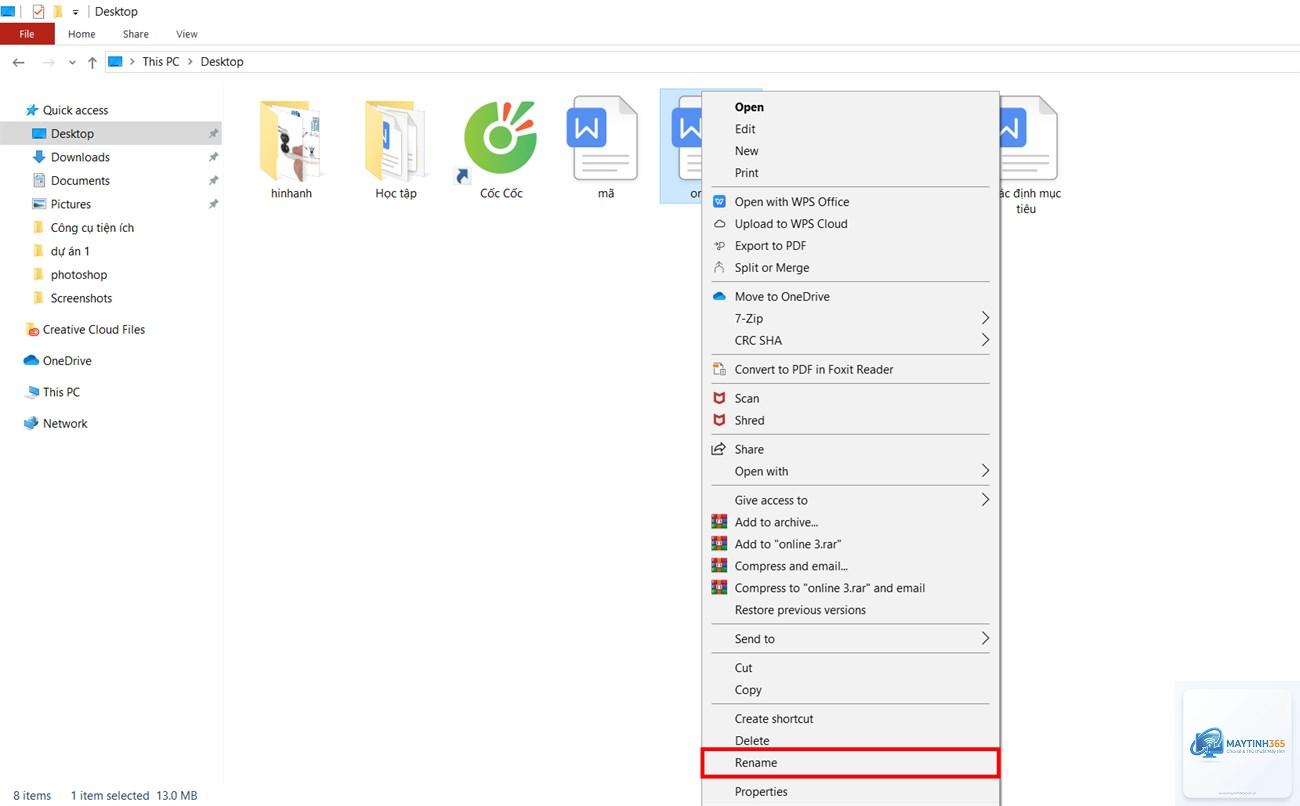Image resolution: width=1300 pixels, height=806 pixels.
Task: Click the Split or Merge icon
Action: pos(719,268)
